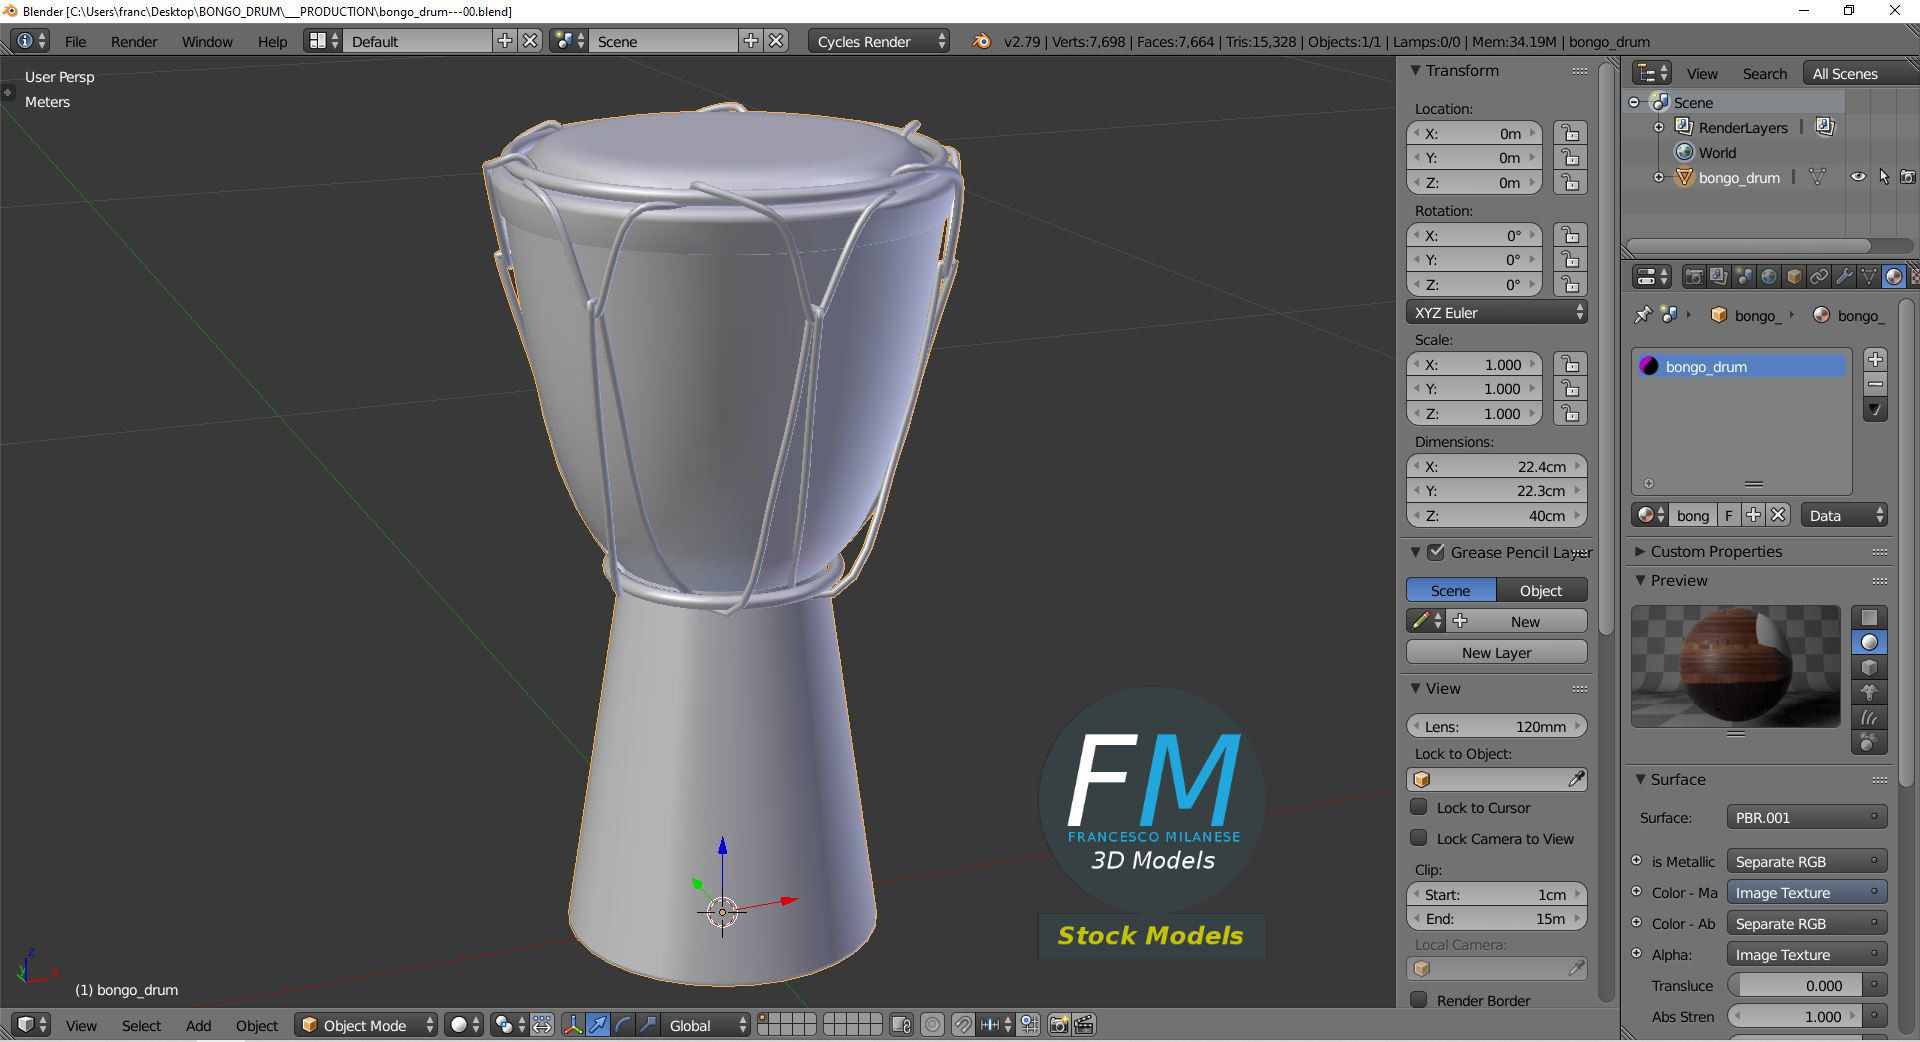The width and height of the screenshot is (1920, 1042).
Task: Click the rotate manipulator arc icon
Action: 623,1025
